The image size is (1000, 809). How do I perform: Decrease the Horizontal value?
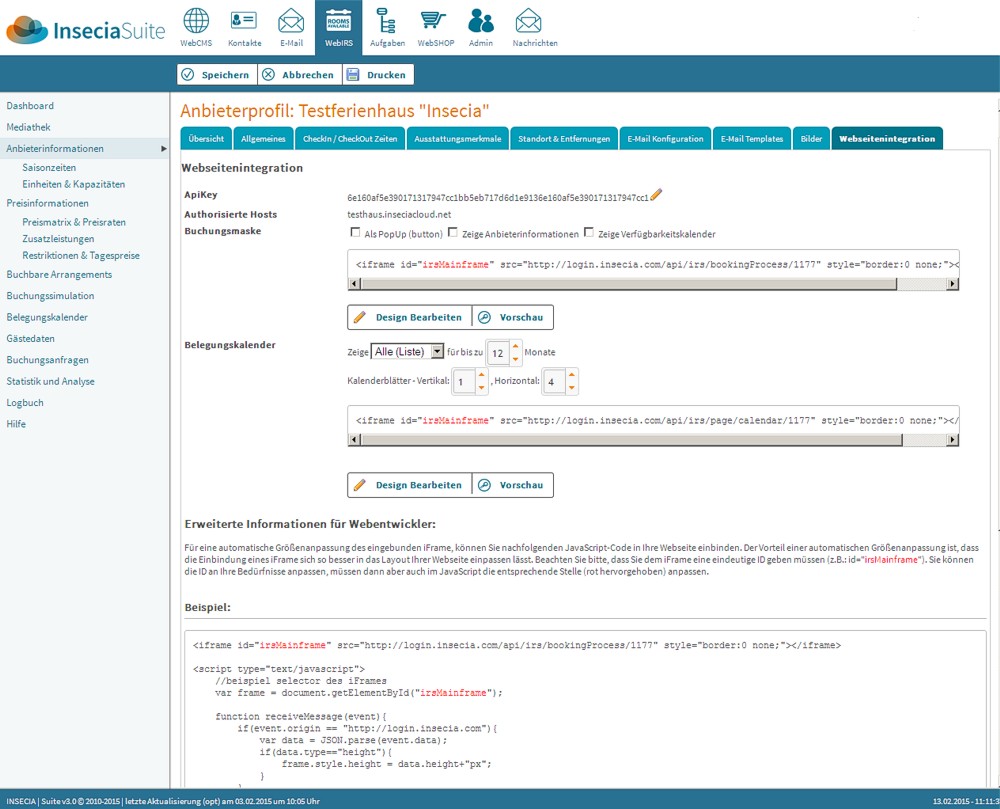point(571,388)
